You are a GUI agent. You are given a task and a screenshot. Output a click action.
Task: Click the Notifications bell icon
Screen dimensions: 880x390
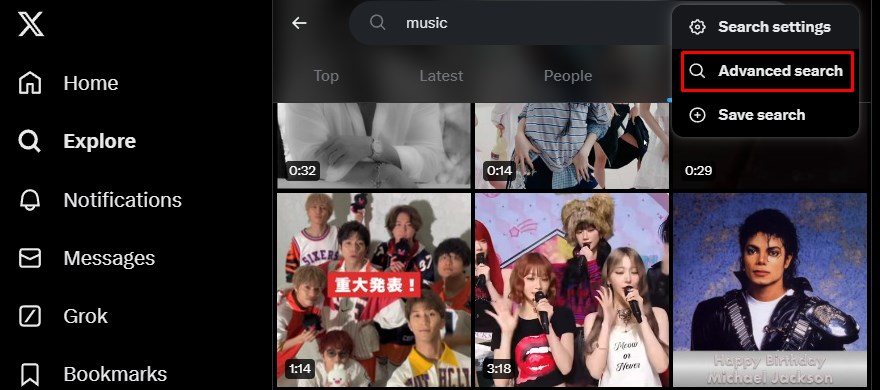click(30, 200)
